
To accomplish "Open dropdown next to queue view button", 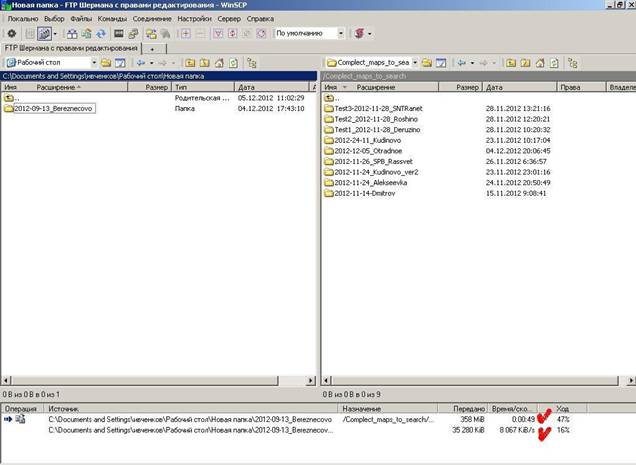I will pos(55,34).
